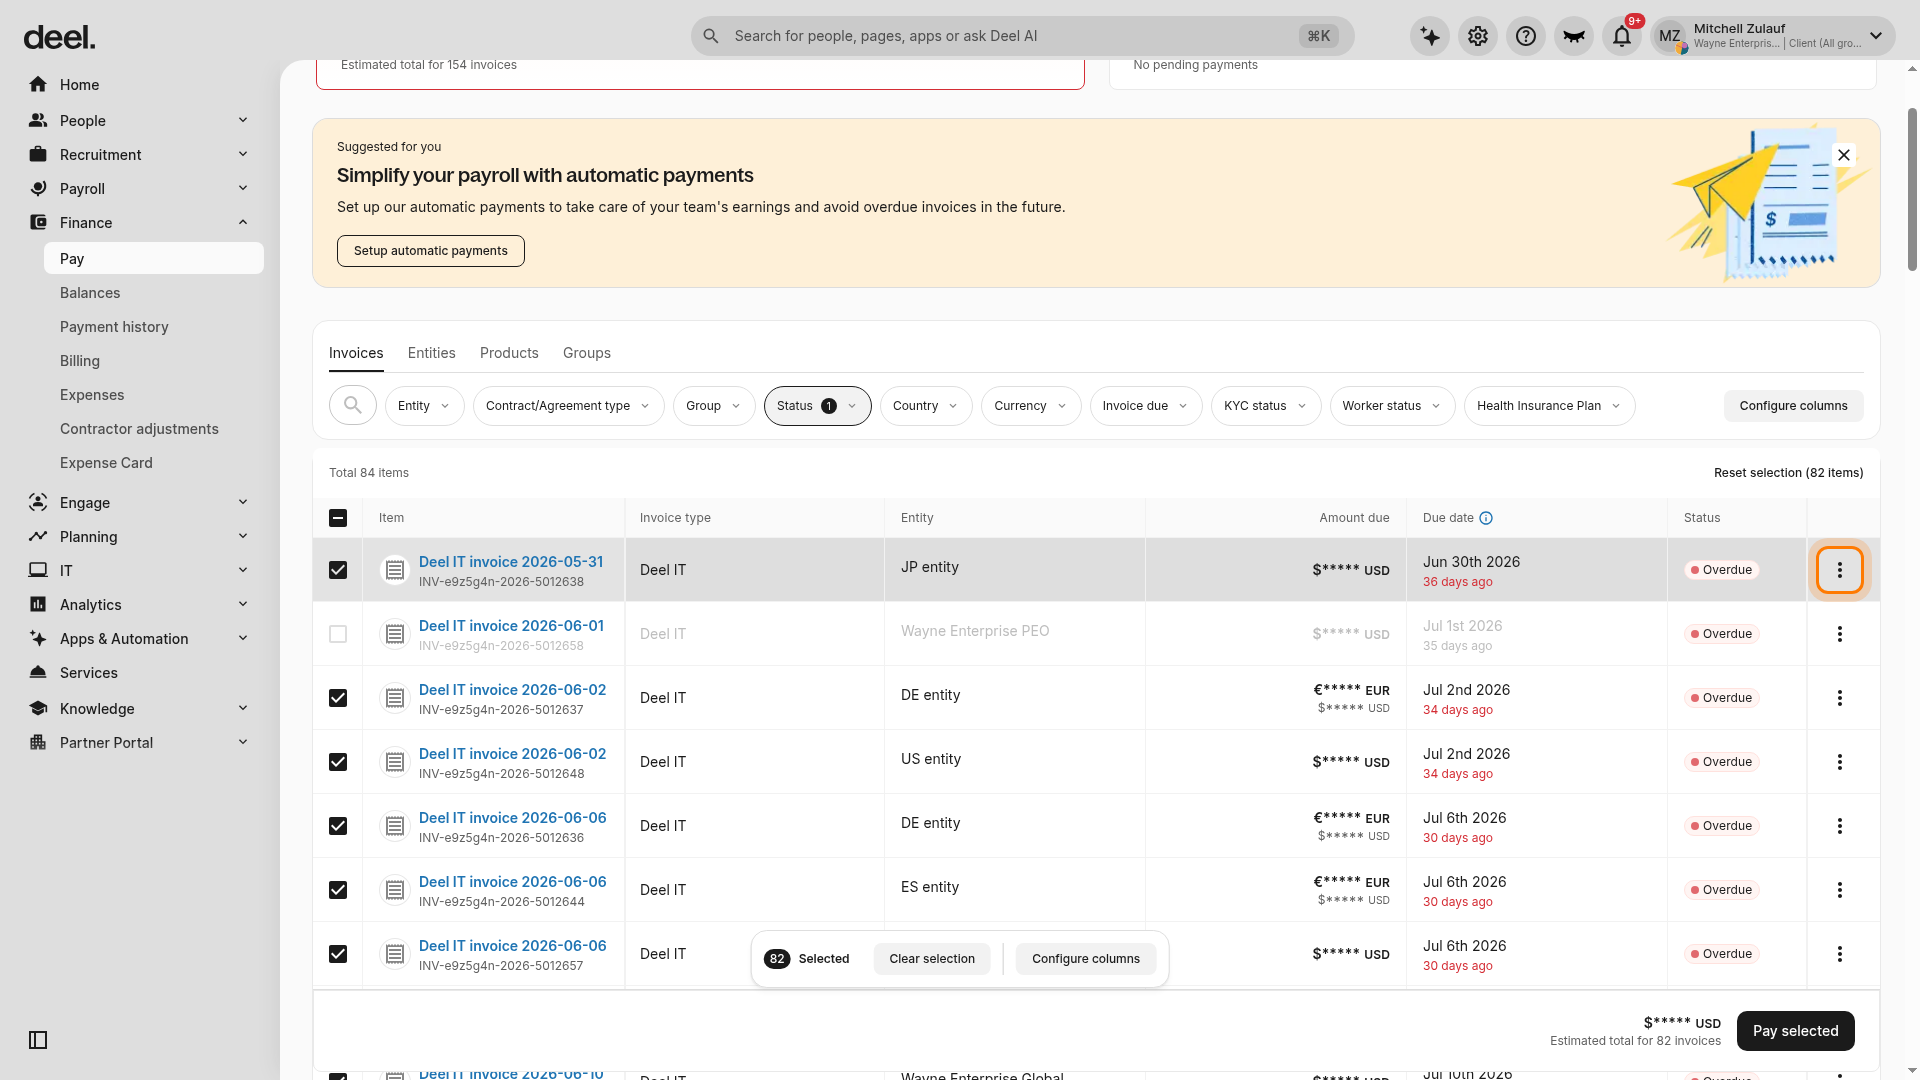
Task: Uncheck invoice INV-e9z5g4n-2026-5012657 row
Action: tap(338, 954)
